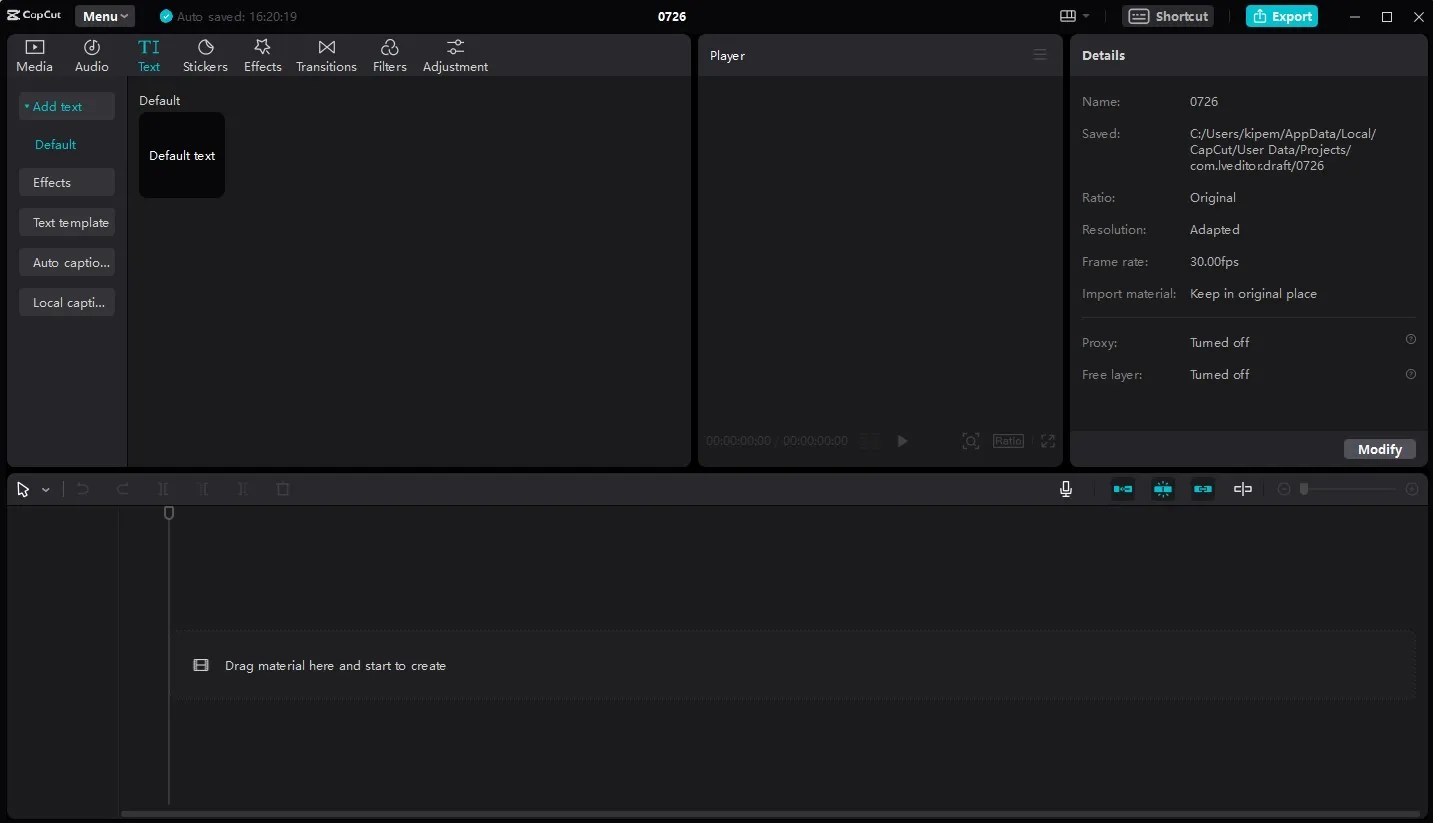This screenshot has height=823, width=1433.
Task: Open the Player panel menu
Action: click(1040, 55)
